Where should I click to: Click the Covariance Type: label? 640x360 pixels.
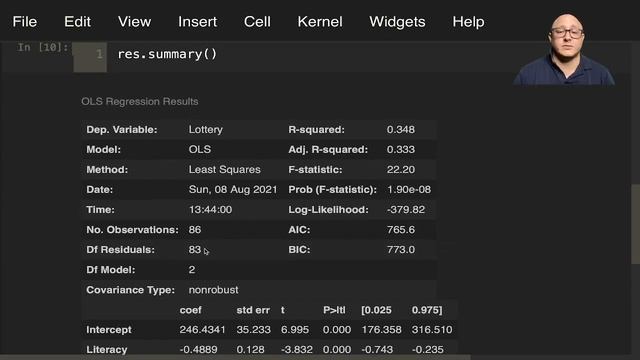(130, 290)
